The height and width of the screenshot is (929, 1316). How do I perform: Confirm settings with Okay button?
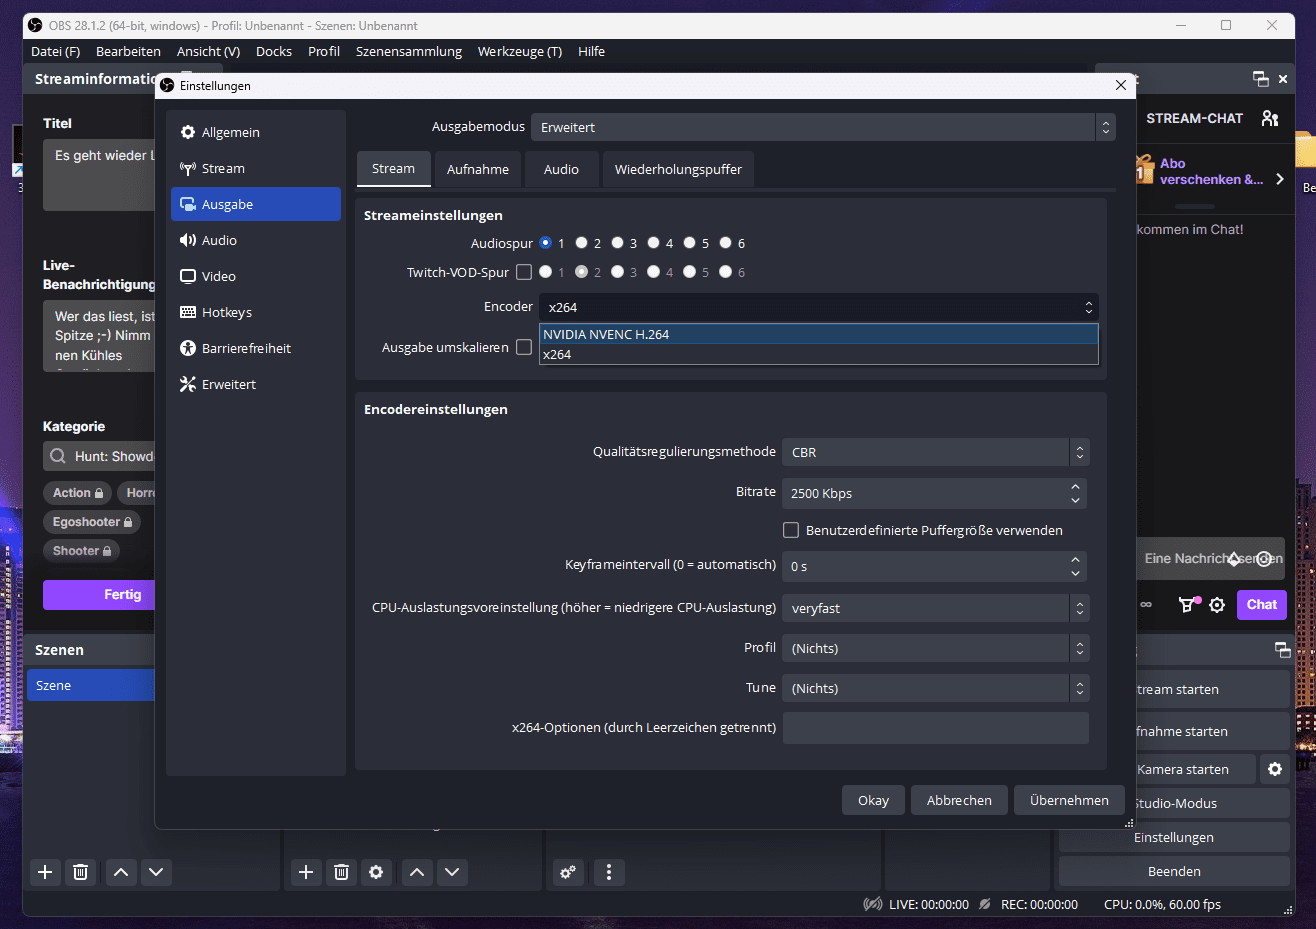(873, 800)
